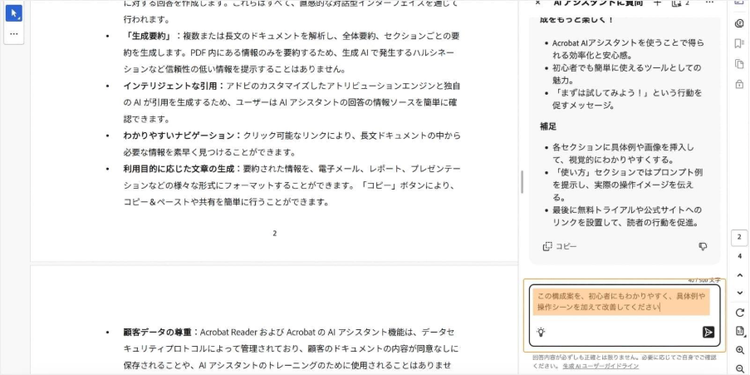Click the 利用目的に応じた文章の生成 bullet heading
The image size is (750, 375).
[x=180, y=169]
